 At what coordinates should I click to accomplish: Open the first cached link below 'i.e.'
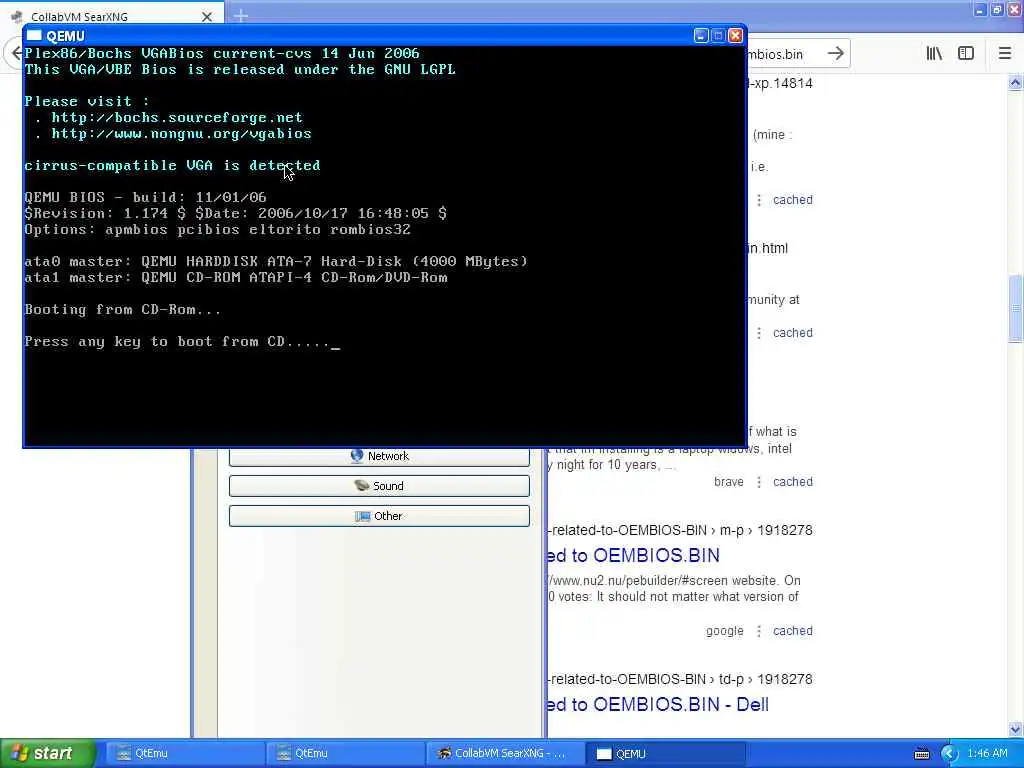click(x=793, y=200)
